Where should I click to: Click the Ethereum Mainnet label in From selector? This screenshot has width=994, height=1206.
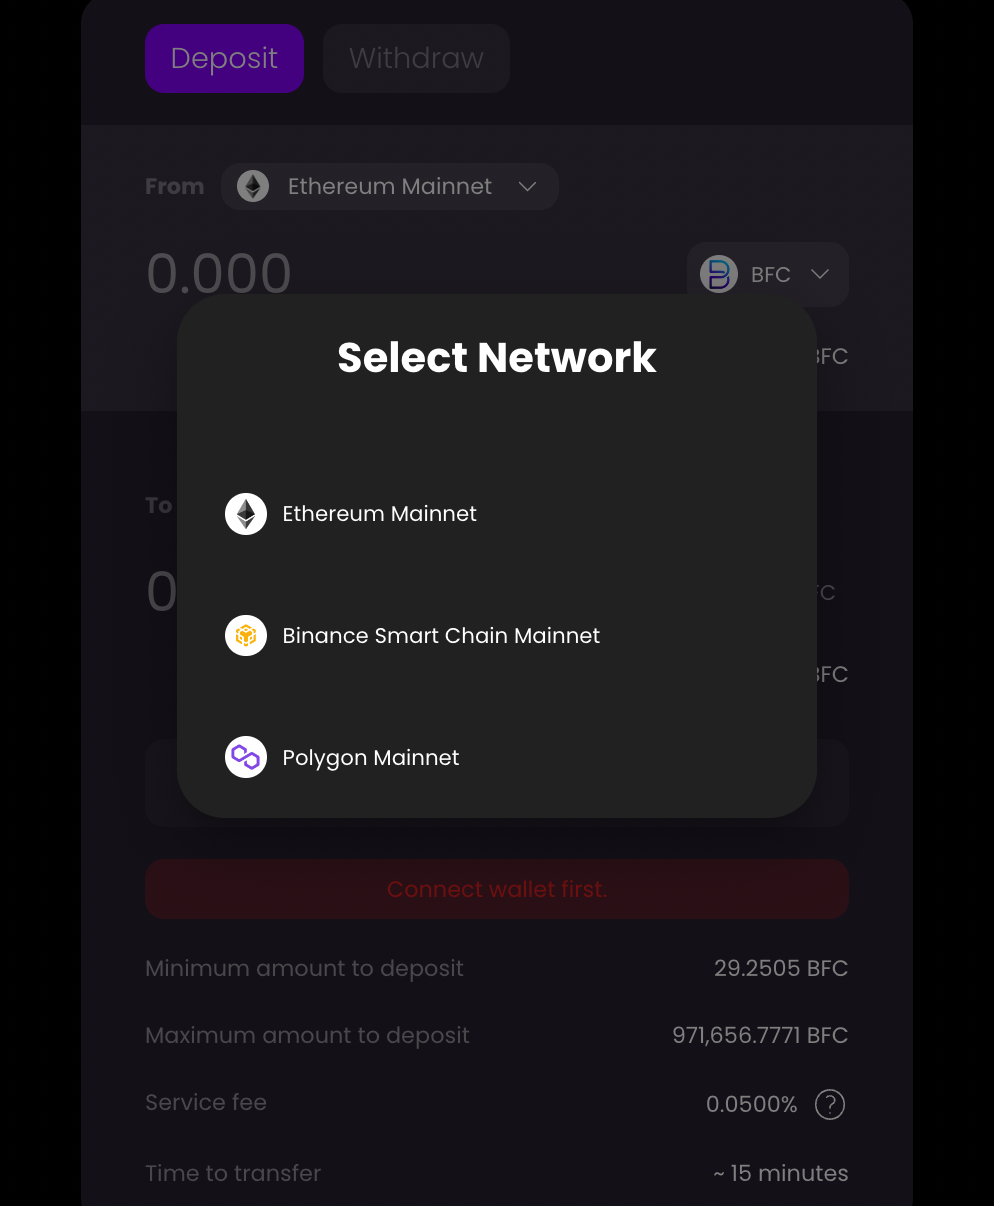pyautogui.click(x=390, y=186)
